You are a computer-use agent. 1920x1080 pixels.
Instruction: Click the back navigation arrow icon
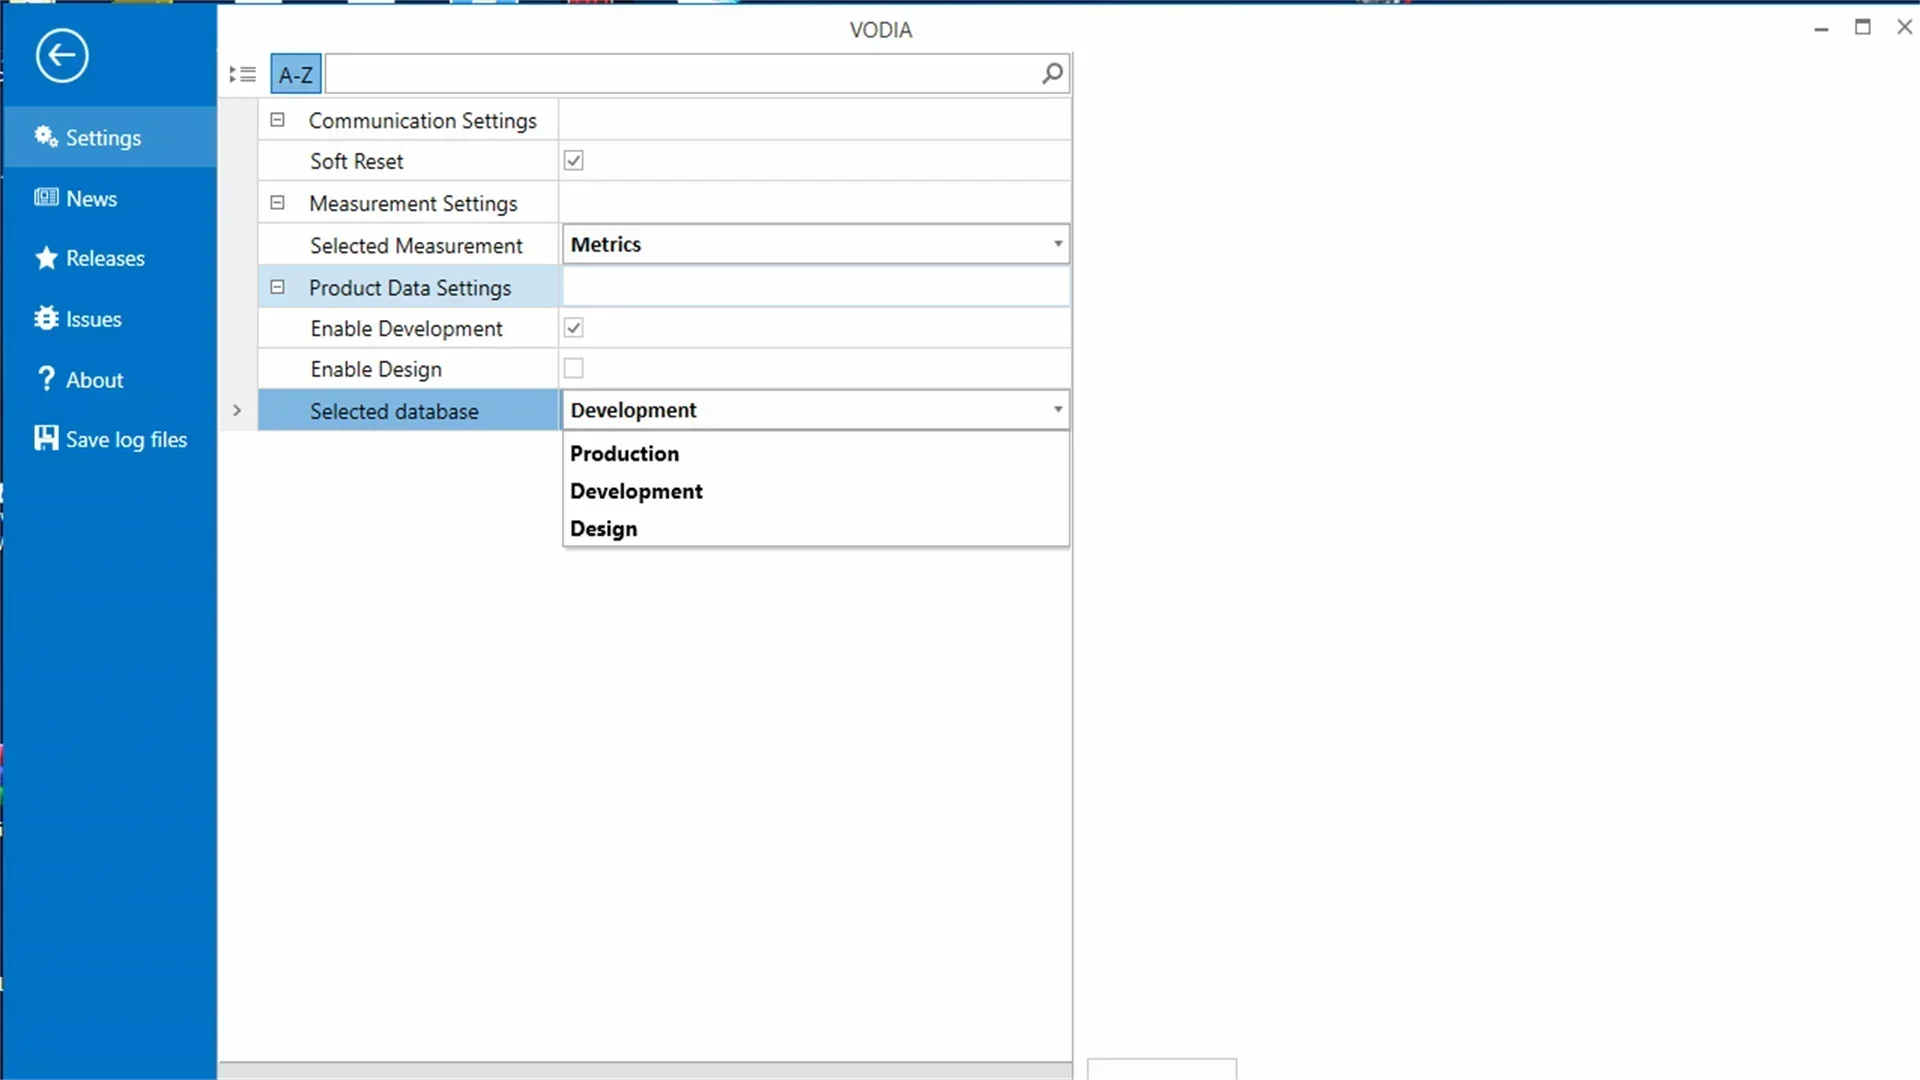62,53
